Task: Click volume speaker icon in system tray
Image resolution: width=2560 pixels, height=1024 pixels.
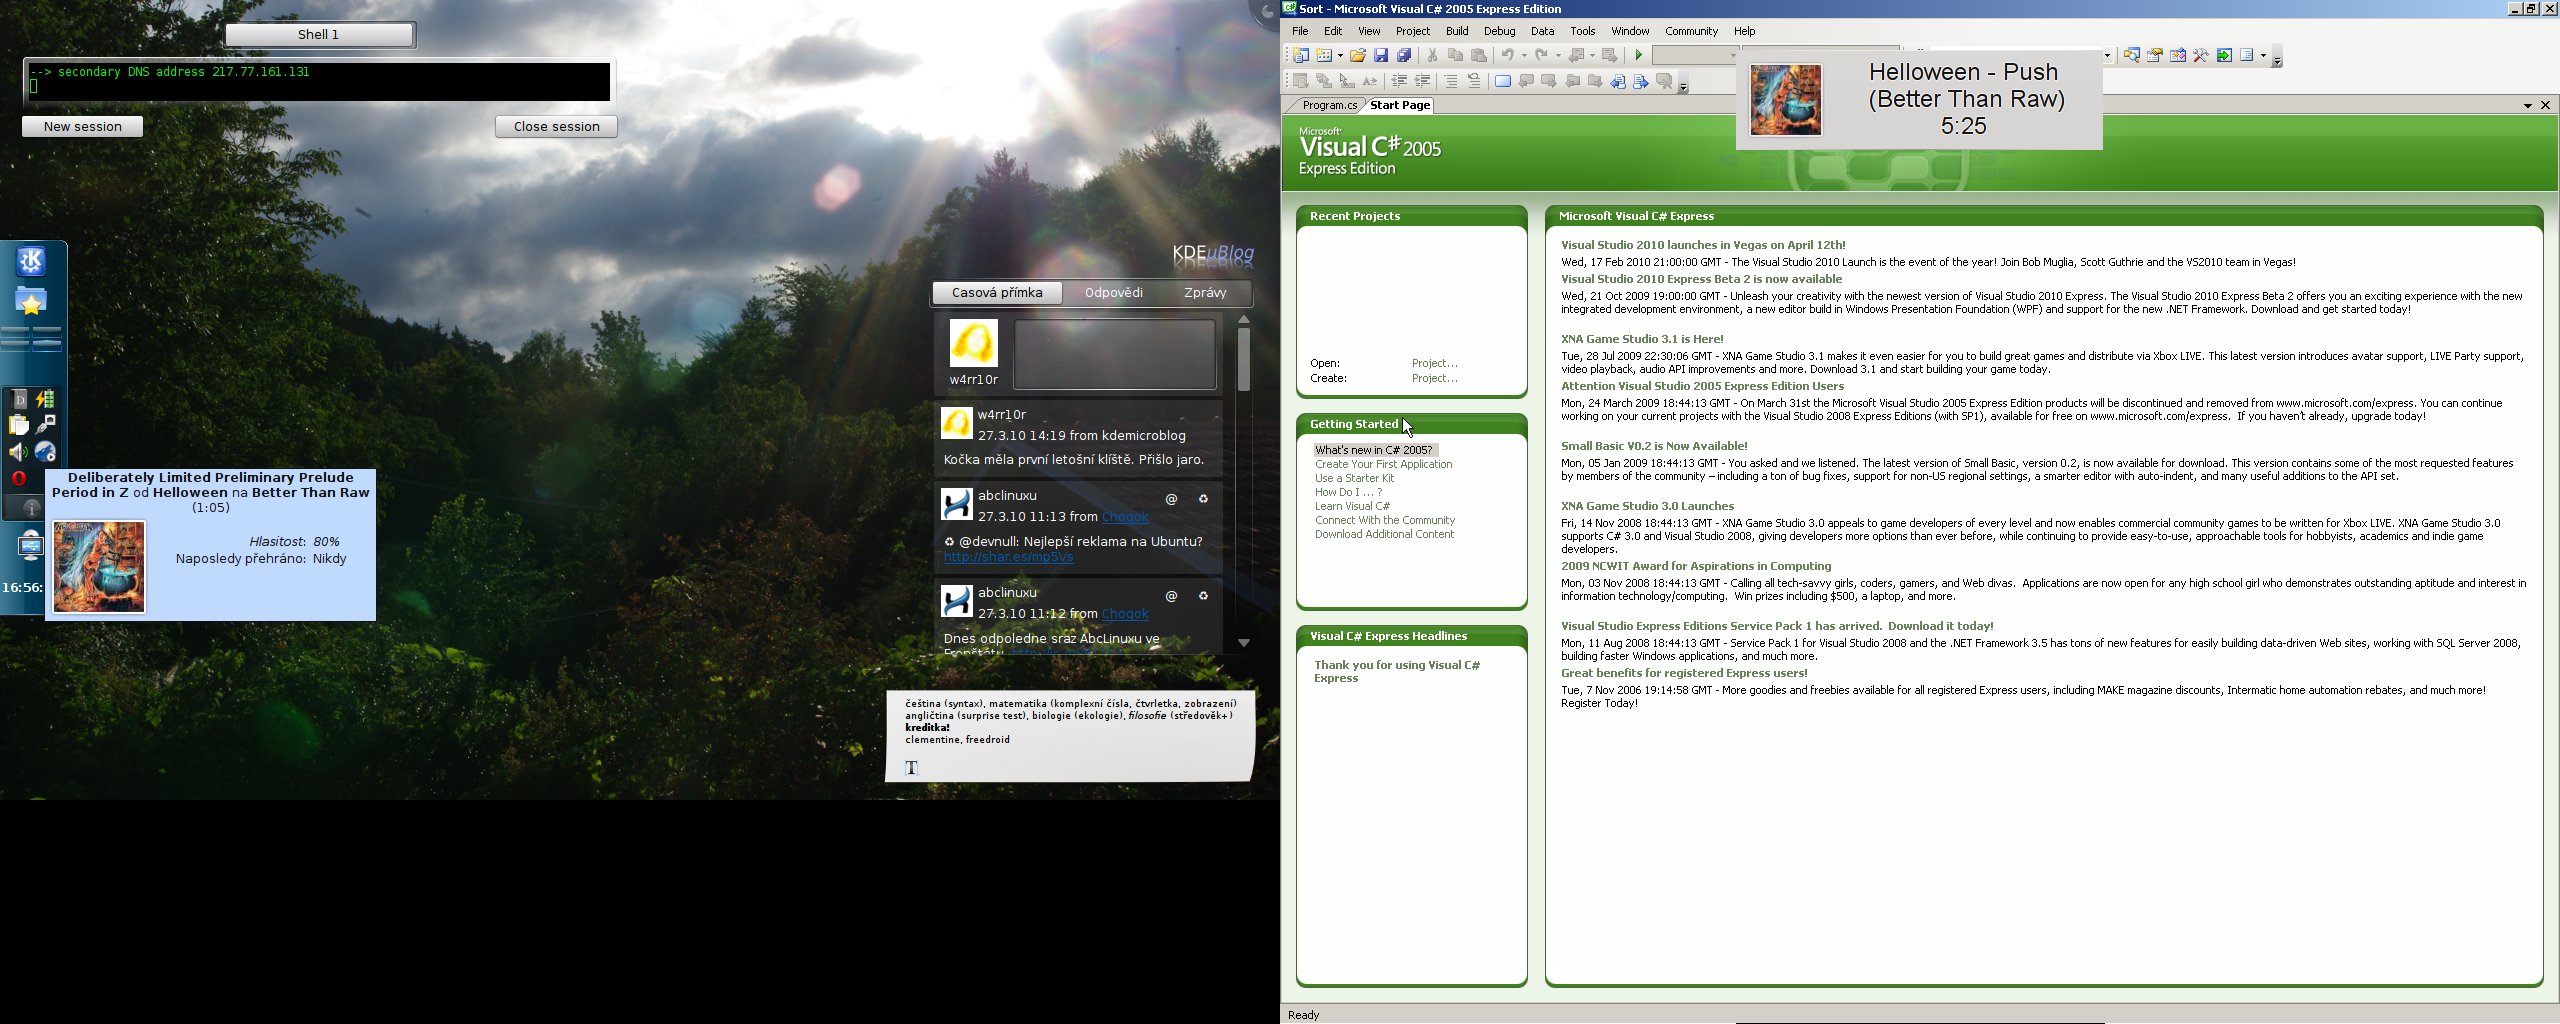Action: point(18,452)
